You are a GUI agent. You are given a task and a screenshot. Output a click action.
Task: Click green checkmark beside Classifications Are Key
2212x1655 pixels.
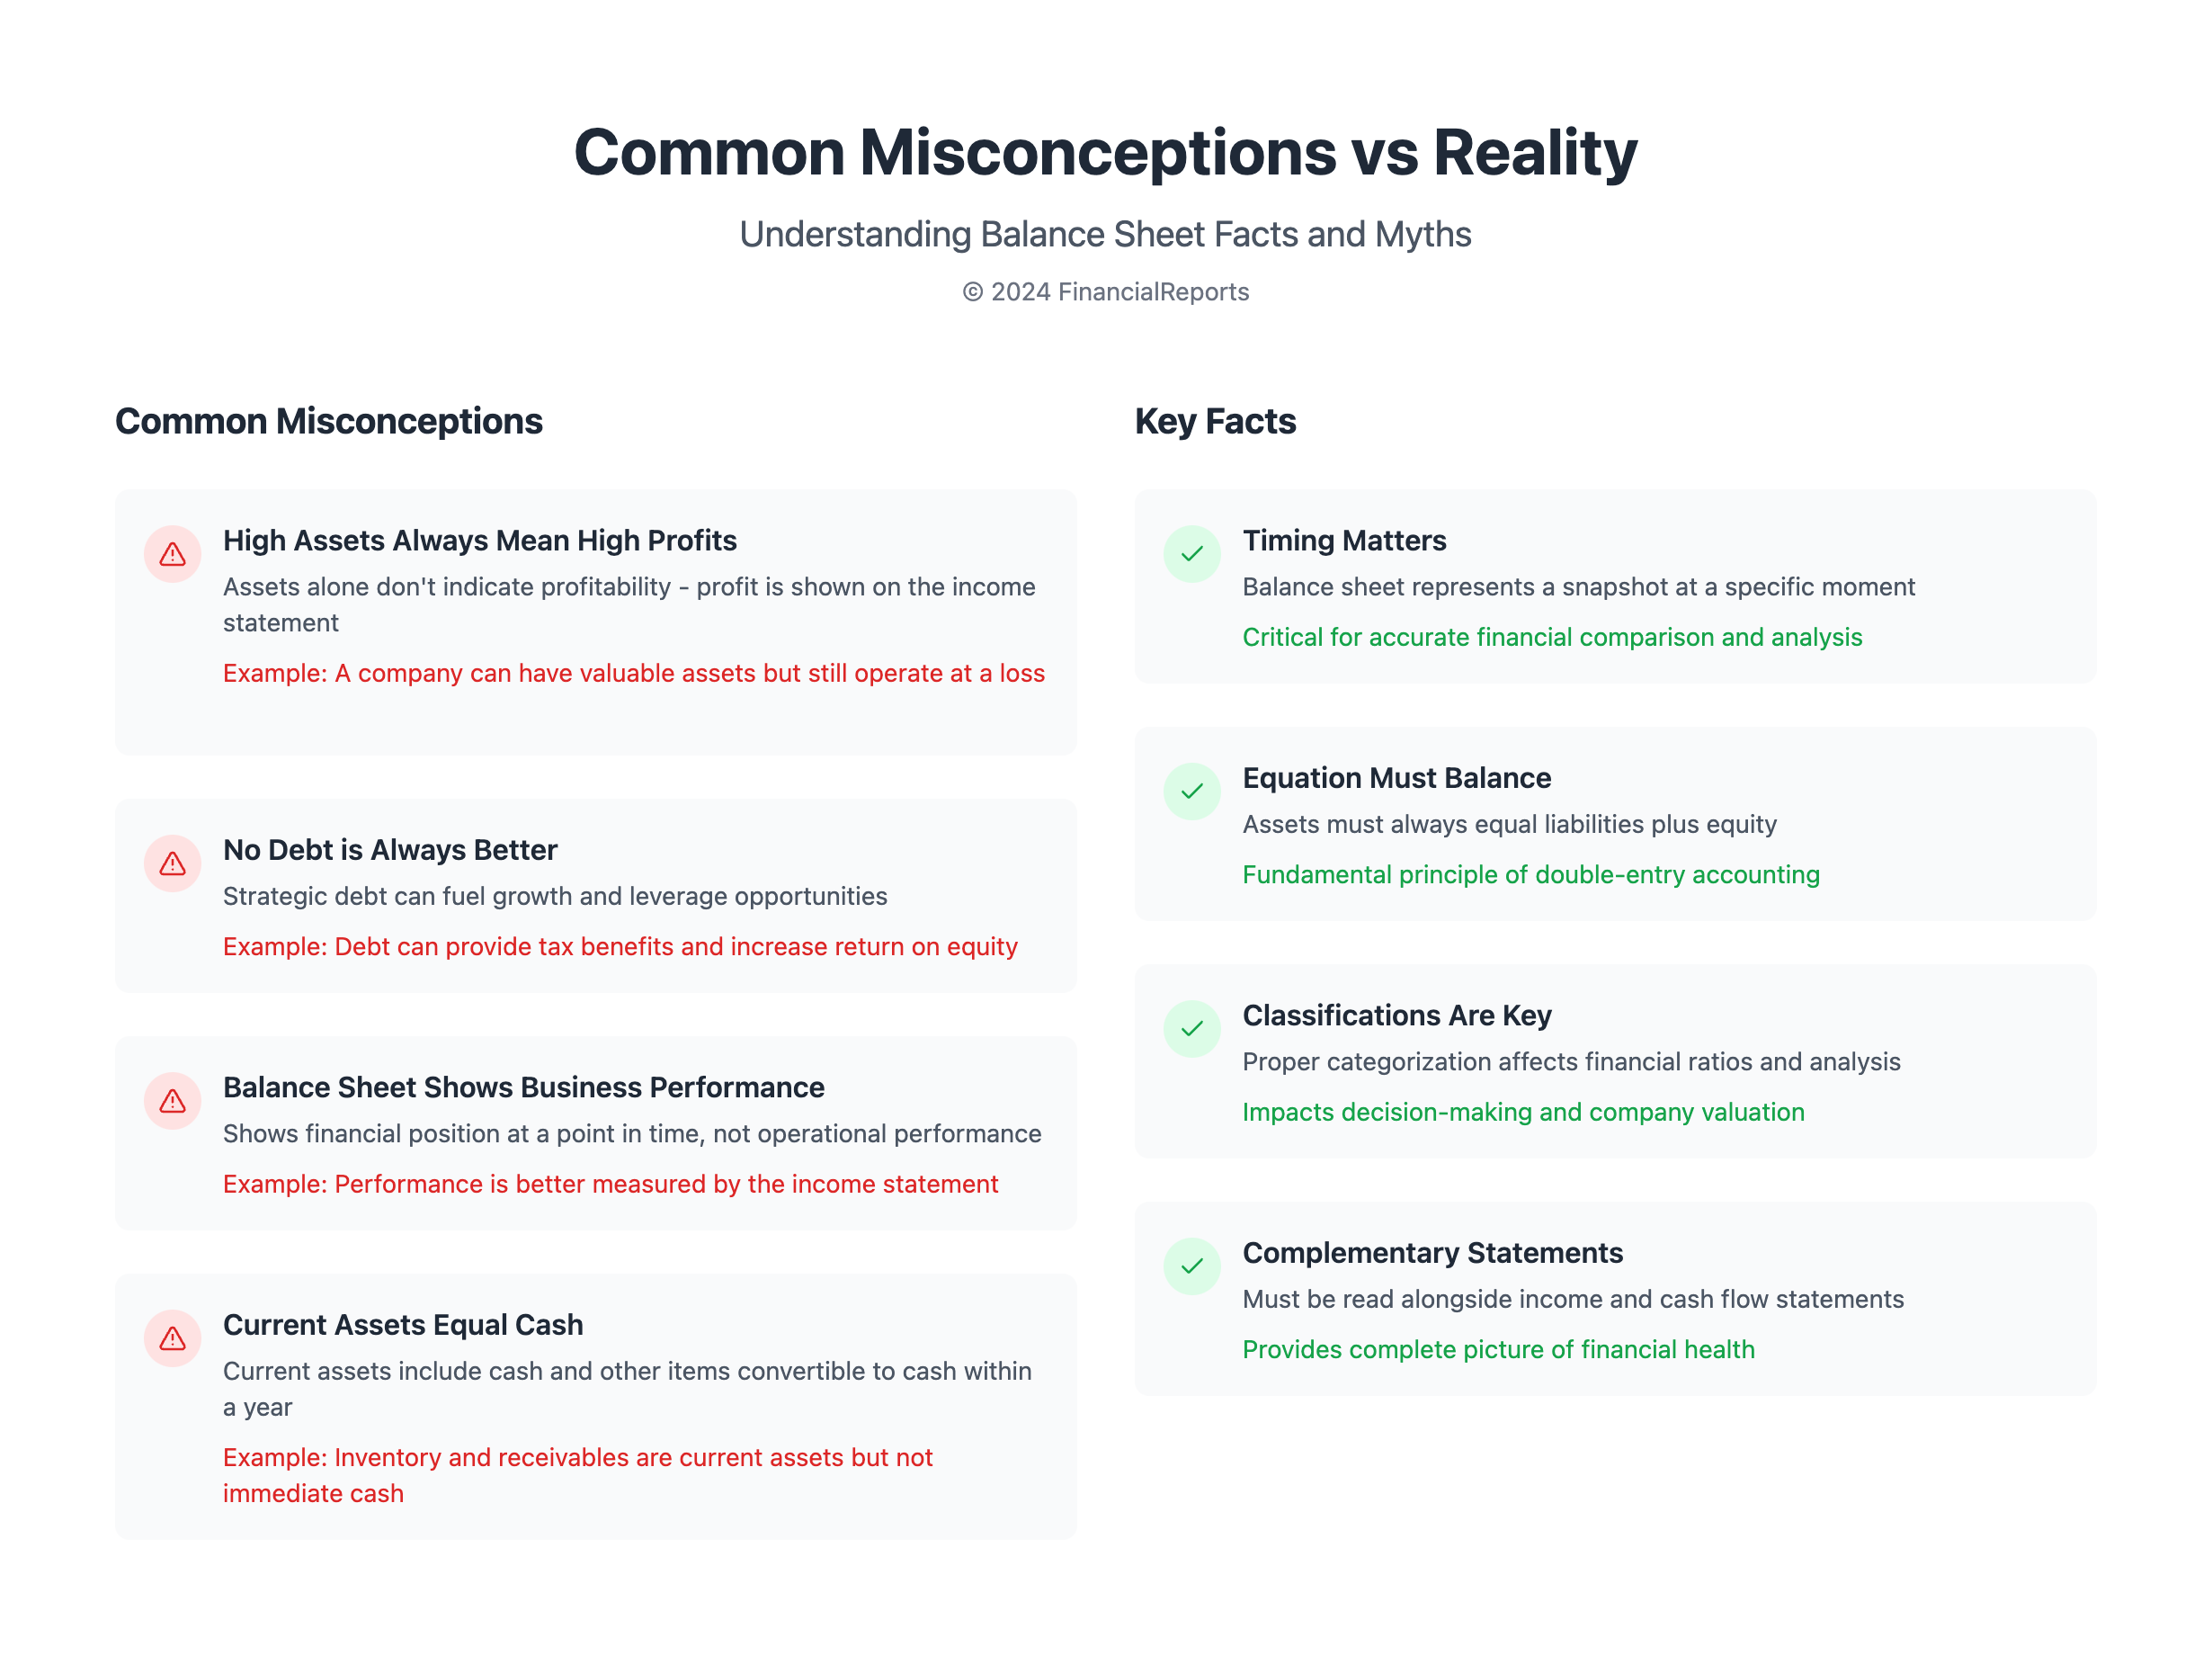[1191, 1029]
